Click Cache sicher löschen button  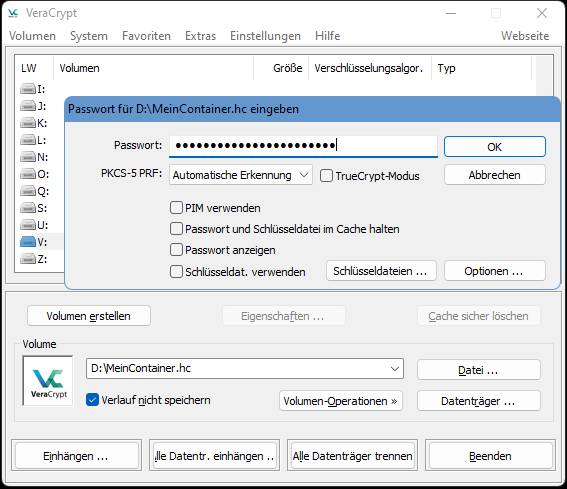click(479, 316)
